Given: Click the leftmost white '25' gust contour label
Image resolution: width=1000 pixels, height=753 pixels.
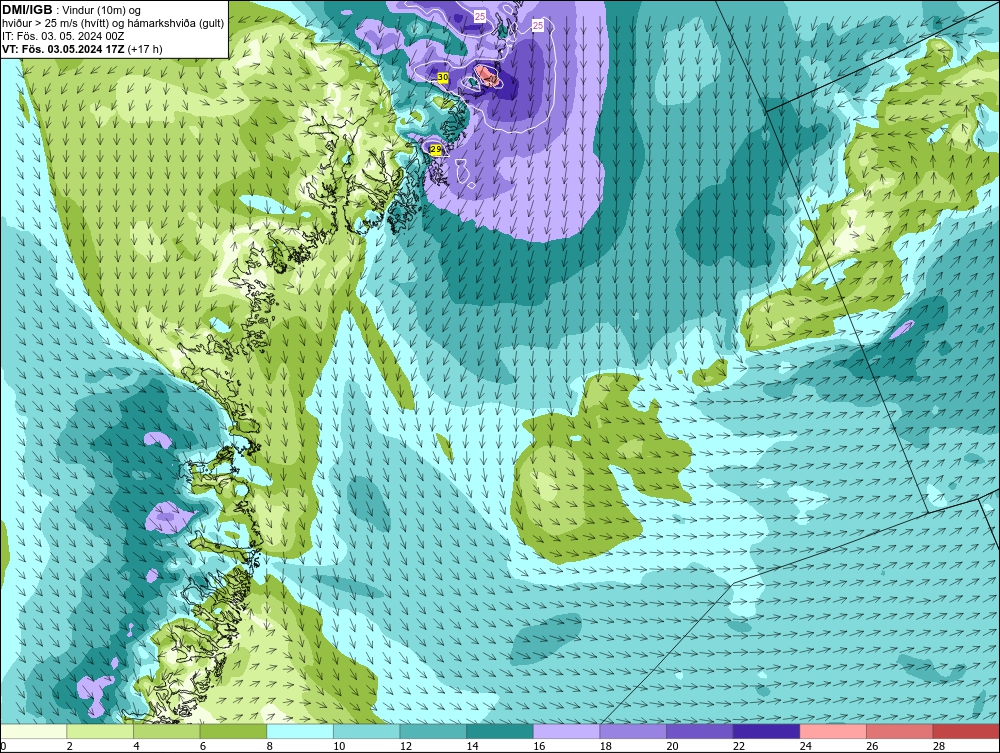Looking at the screenshot, I should point(480,17).
